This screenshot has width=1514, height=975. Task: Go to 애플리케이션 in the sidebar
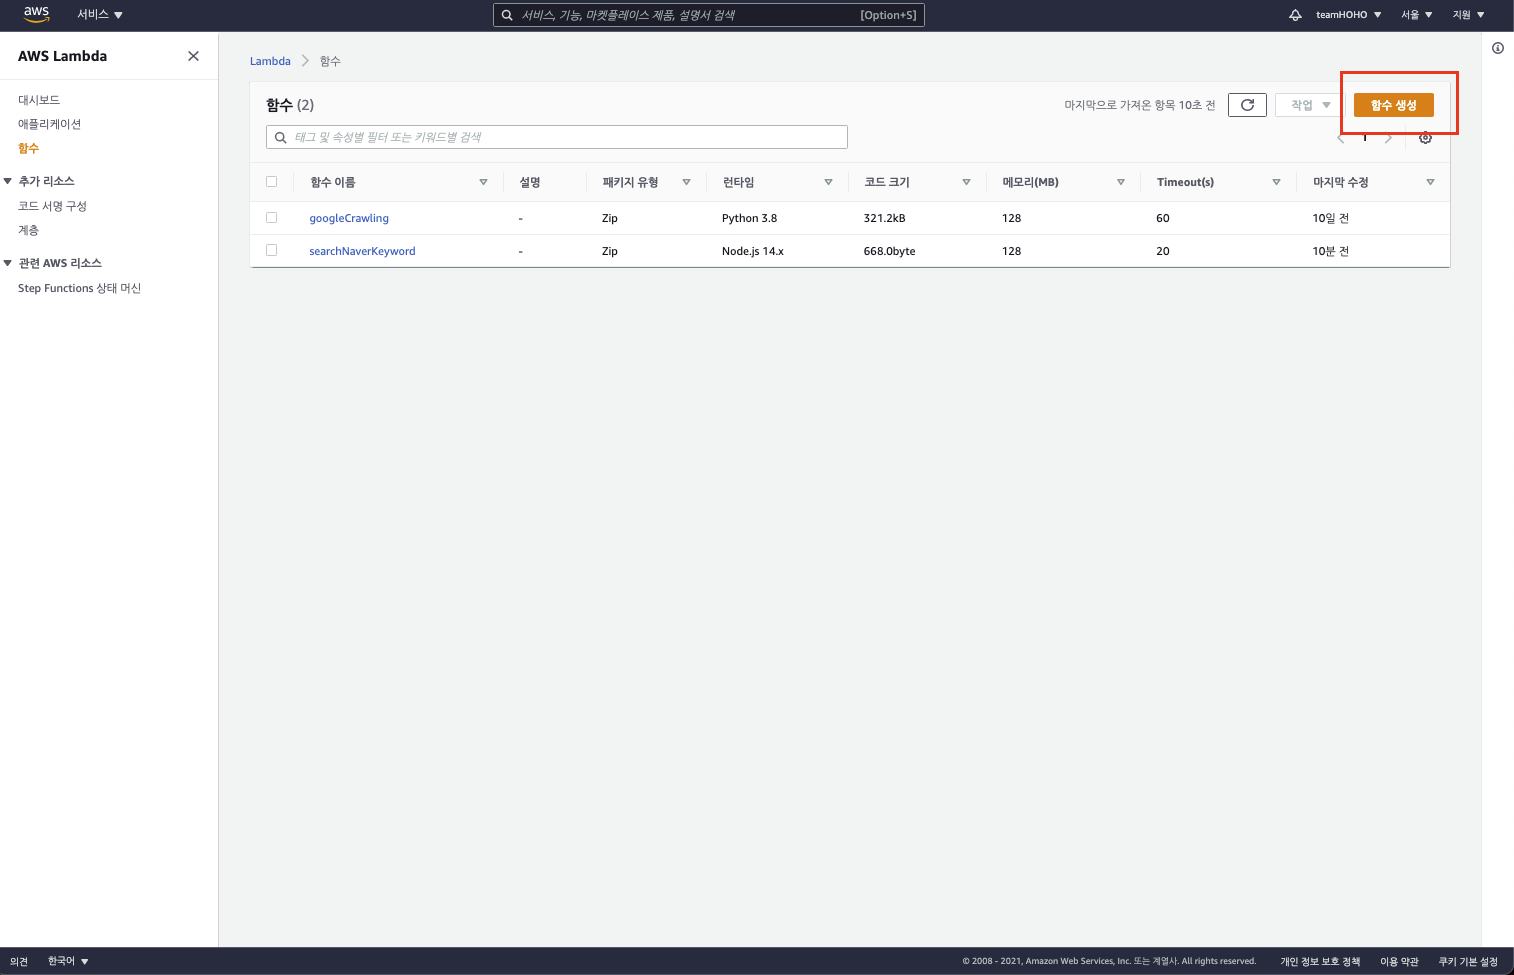pos(49,124)
